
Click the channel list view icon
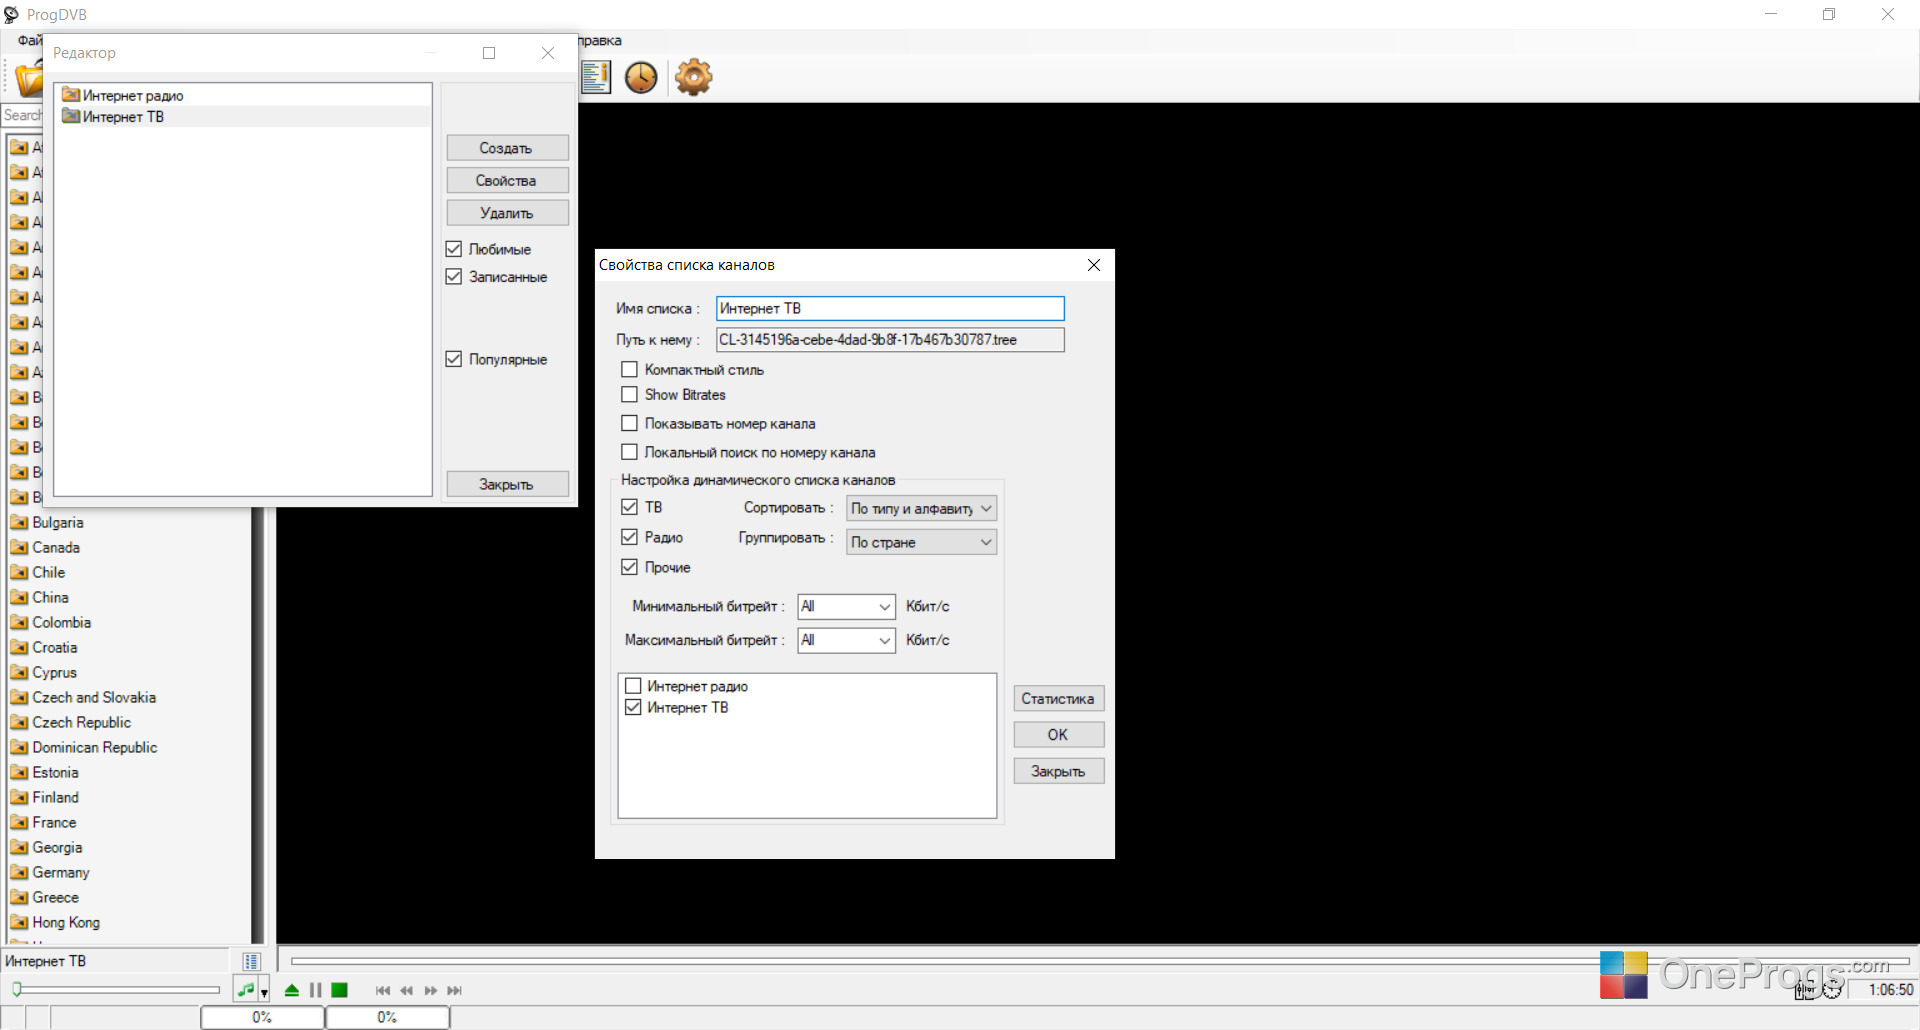[251, 962]
